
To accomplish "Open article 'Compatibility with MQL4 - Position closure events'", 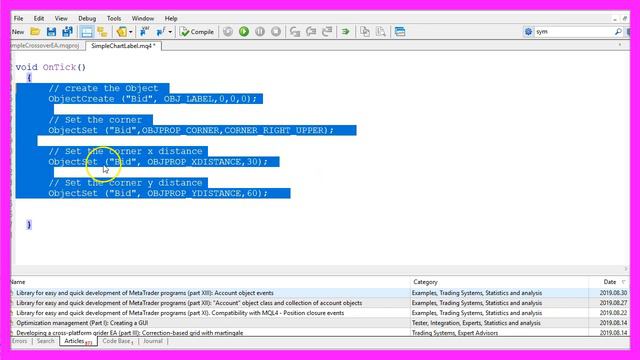I will tap(180, 313).
